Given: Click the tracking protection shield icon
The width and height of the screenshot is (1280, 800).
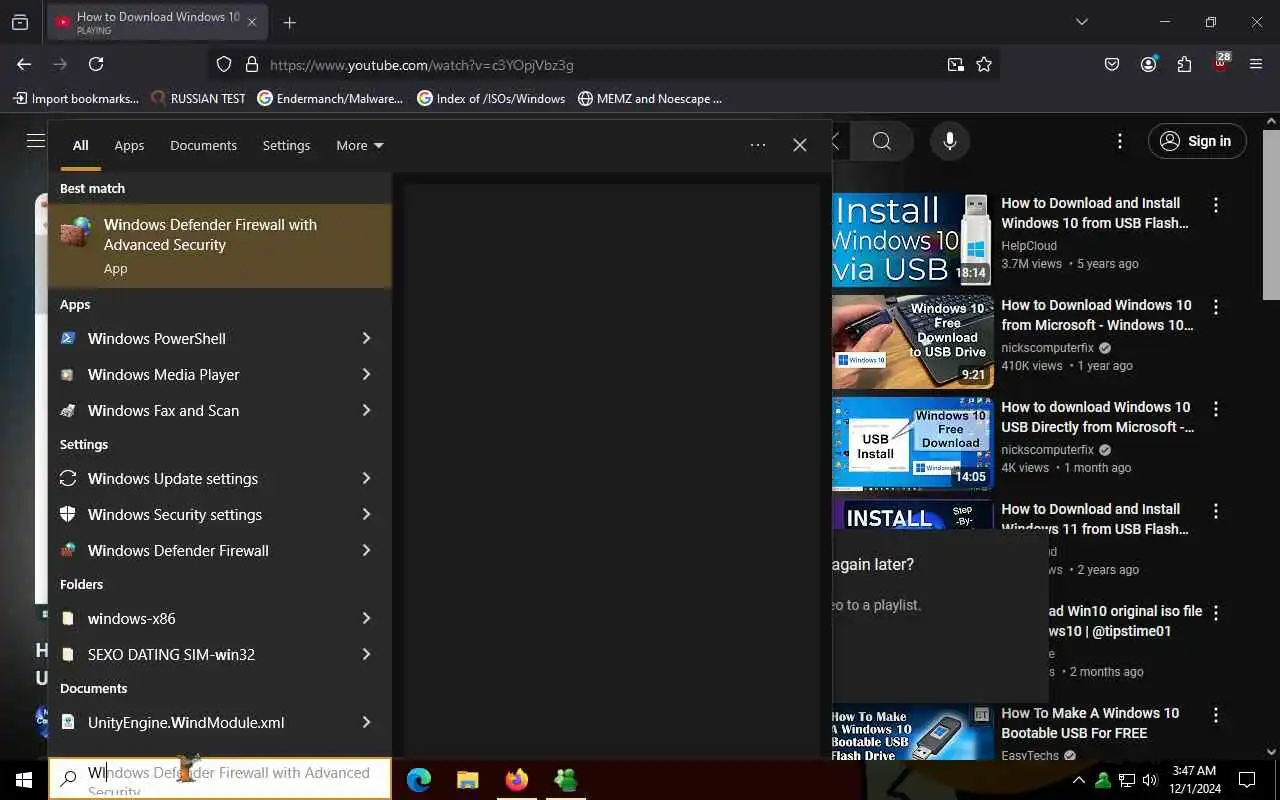Looking at the screenshot, I should click(224, 64).
